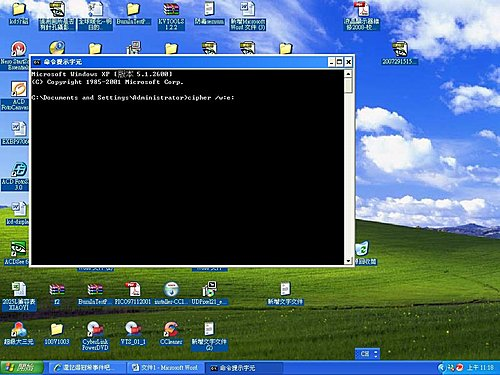Select the VTS_01_1 video file icon
500x375 pixels.
click(133, 333)
